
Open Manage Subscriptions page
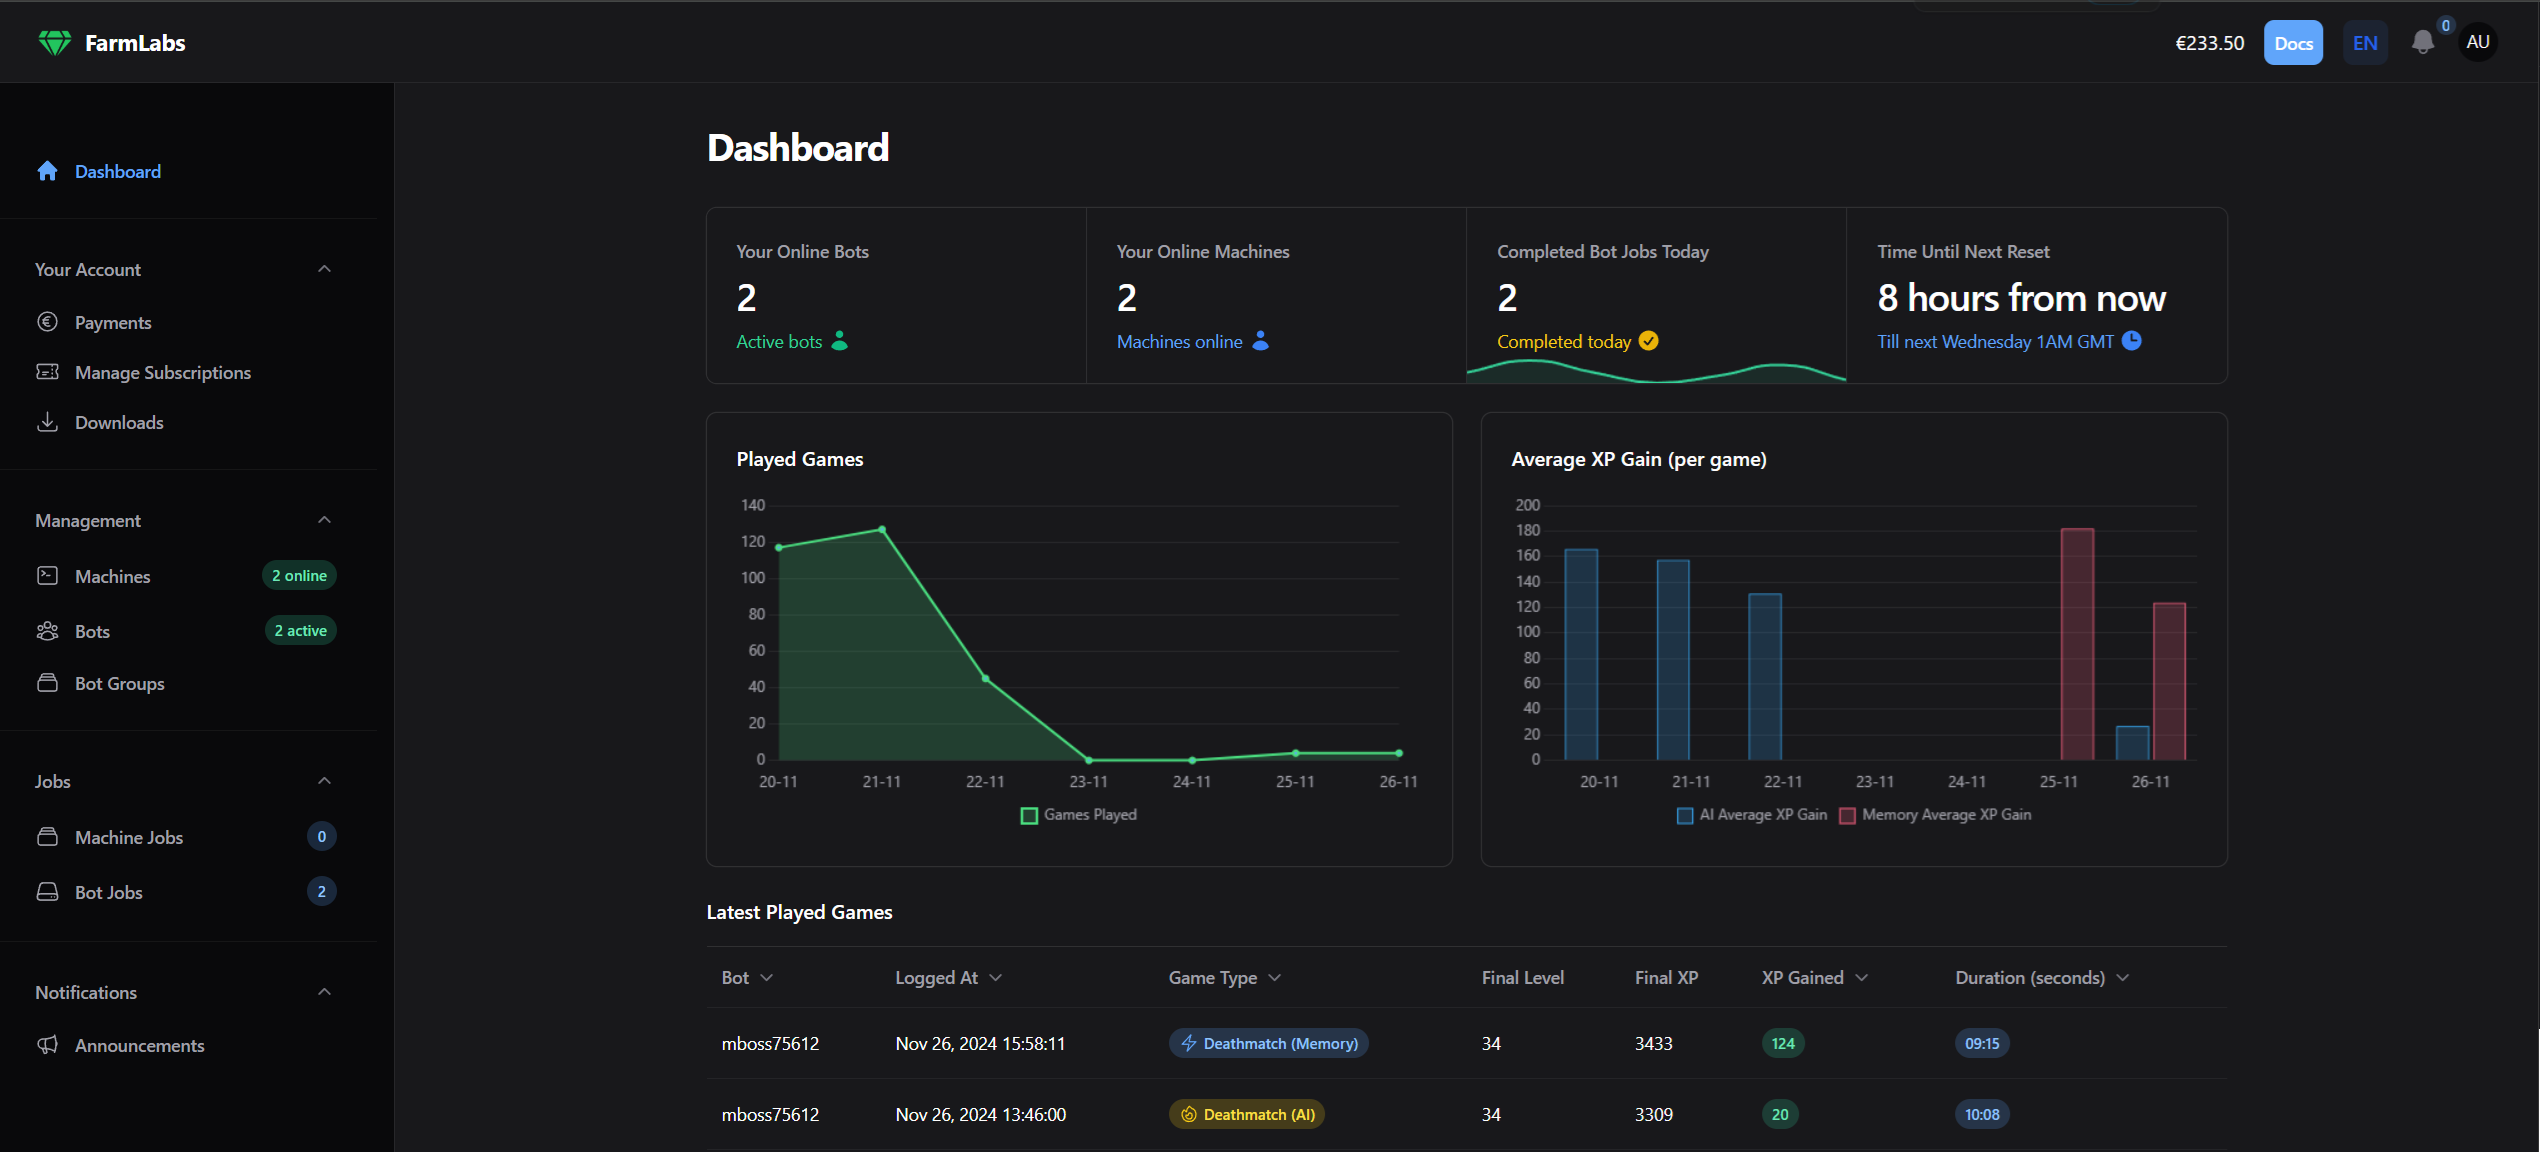(x=163, y=372)
